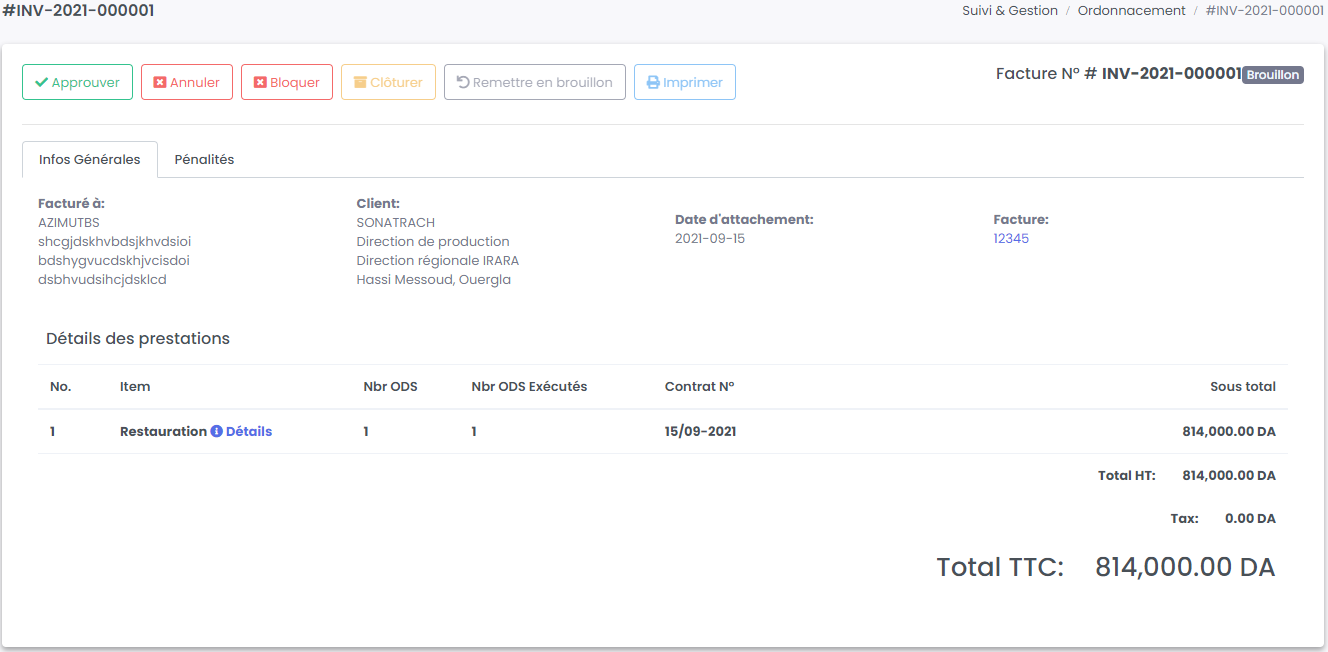The image size is (1328, 652).
Task: Switch to the Pénalités tab
Action: click(204, 160)
